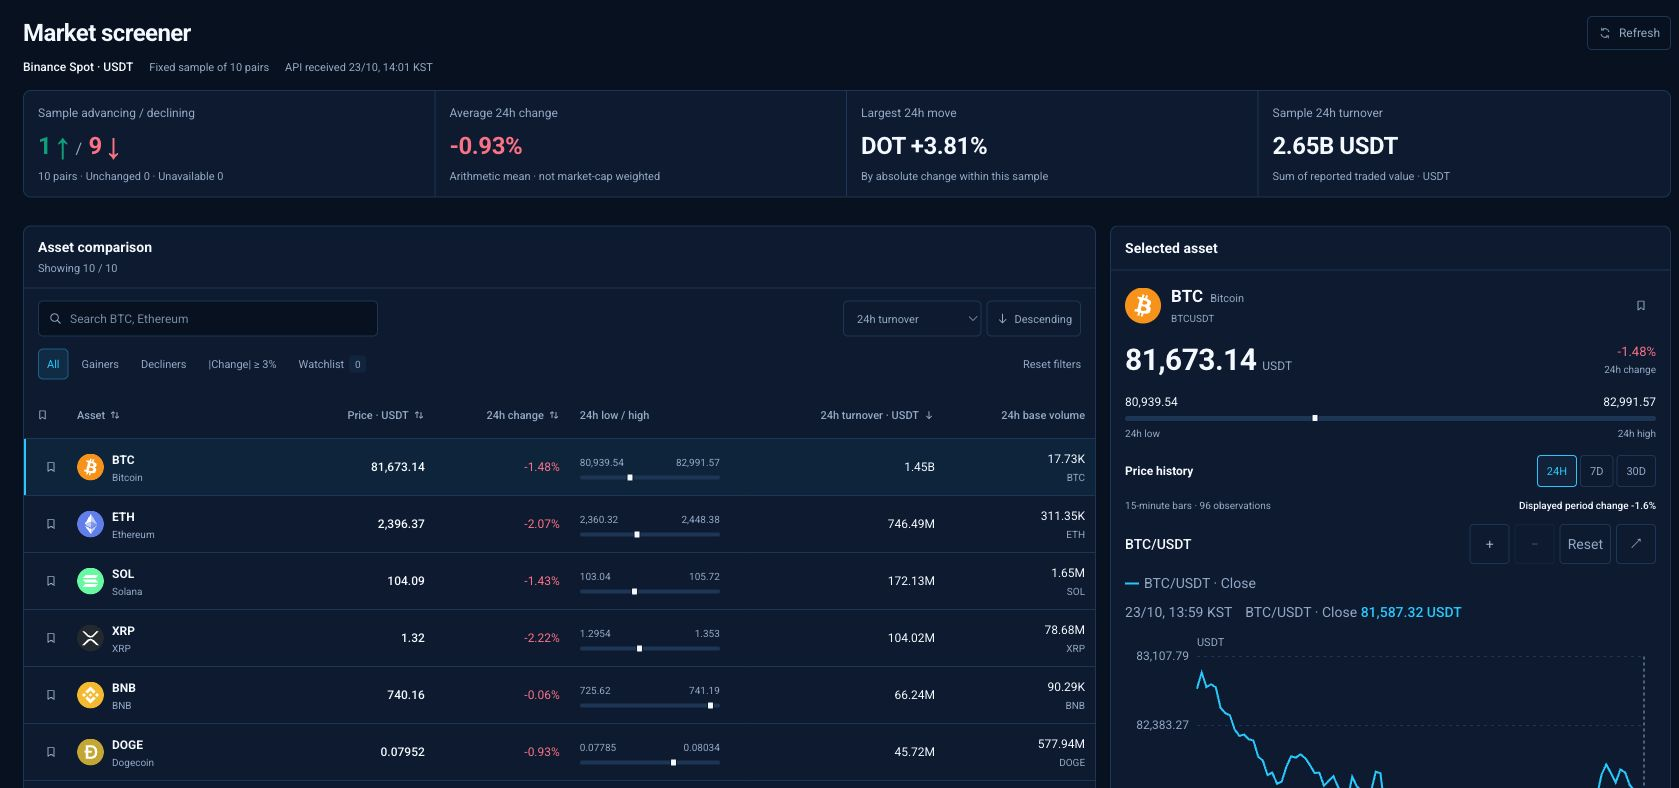Viewport: 1679px width, 788px height.
Task: Reset the BTC/USDT chart zoom
Action: [1584, 544]
